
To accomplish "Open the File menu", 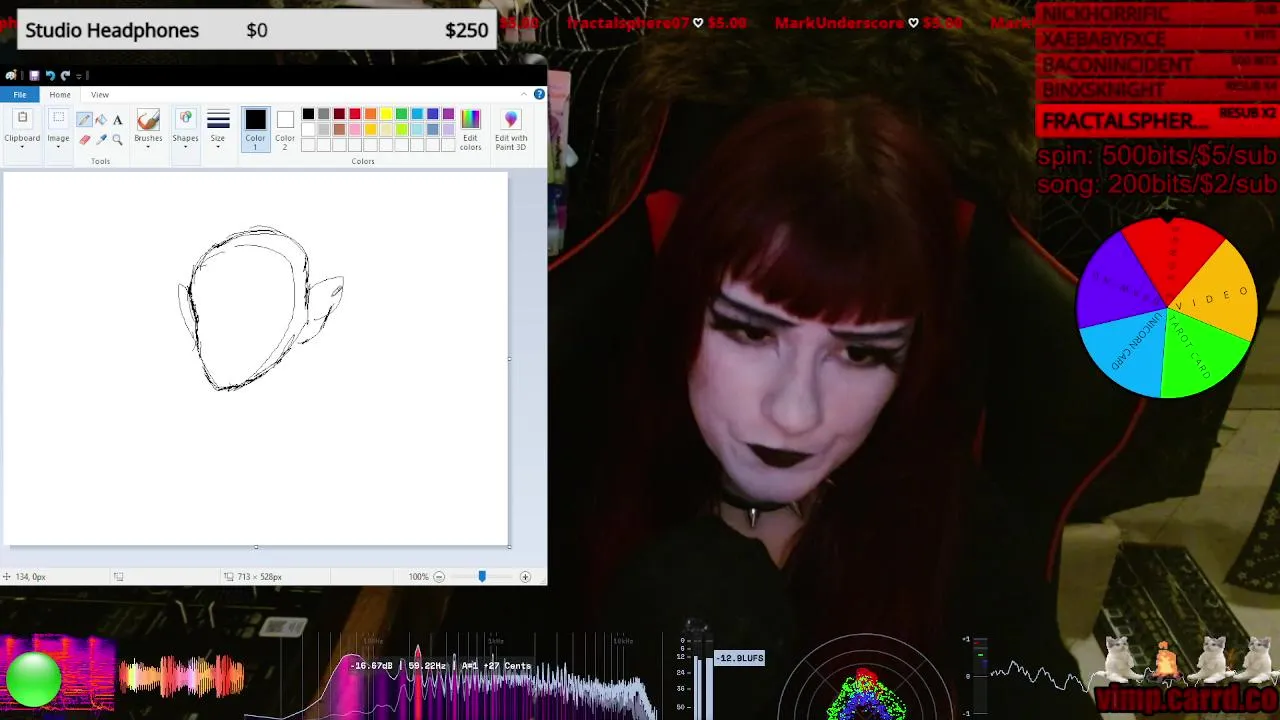I will (x=20, y=94).
